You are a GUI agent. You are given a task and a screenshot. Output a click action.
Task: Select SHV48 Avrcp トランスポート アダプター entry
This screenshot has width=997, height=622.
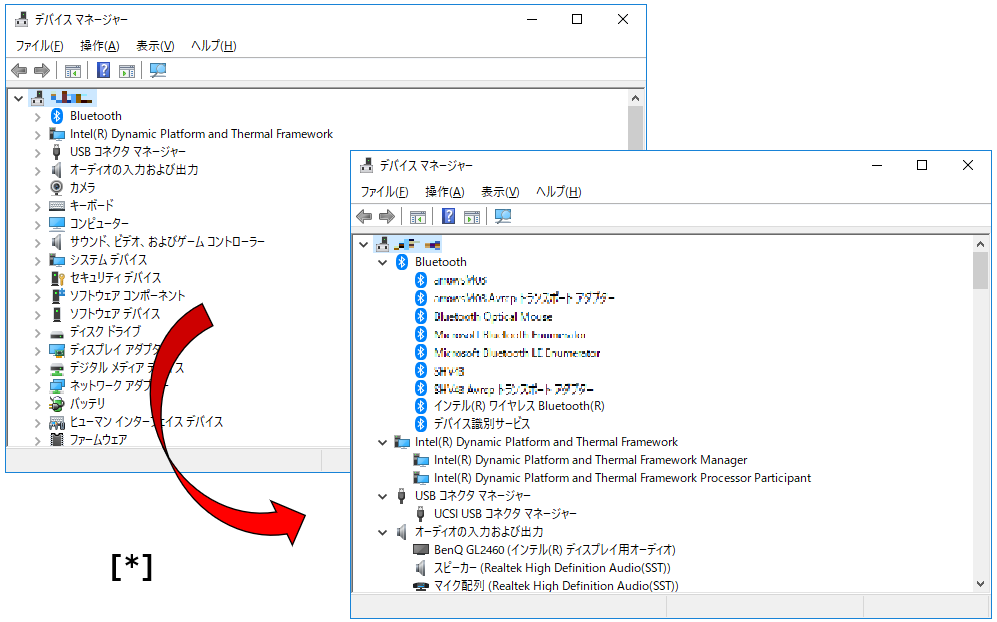coord(514,389)
